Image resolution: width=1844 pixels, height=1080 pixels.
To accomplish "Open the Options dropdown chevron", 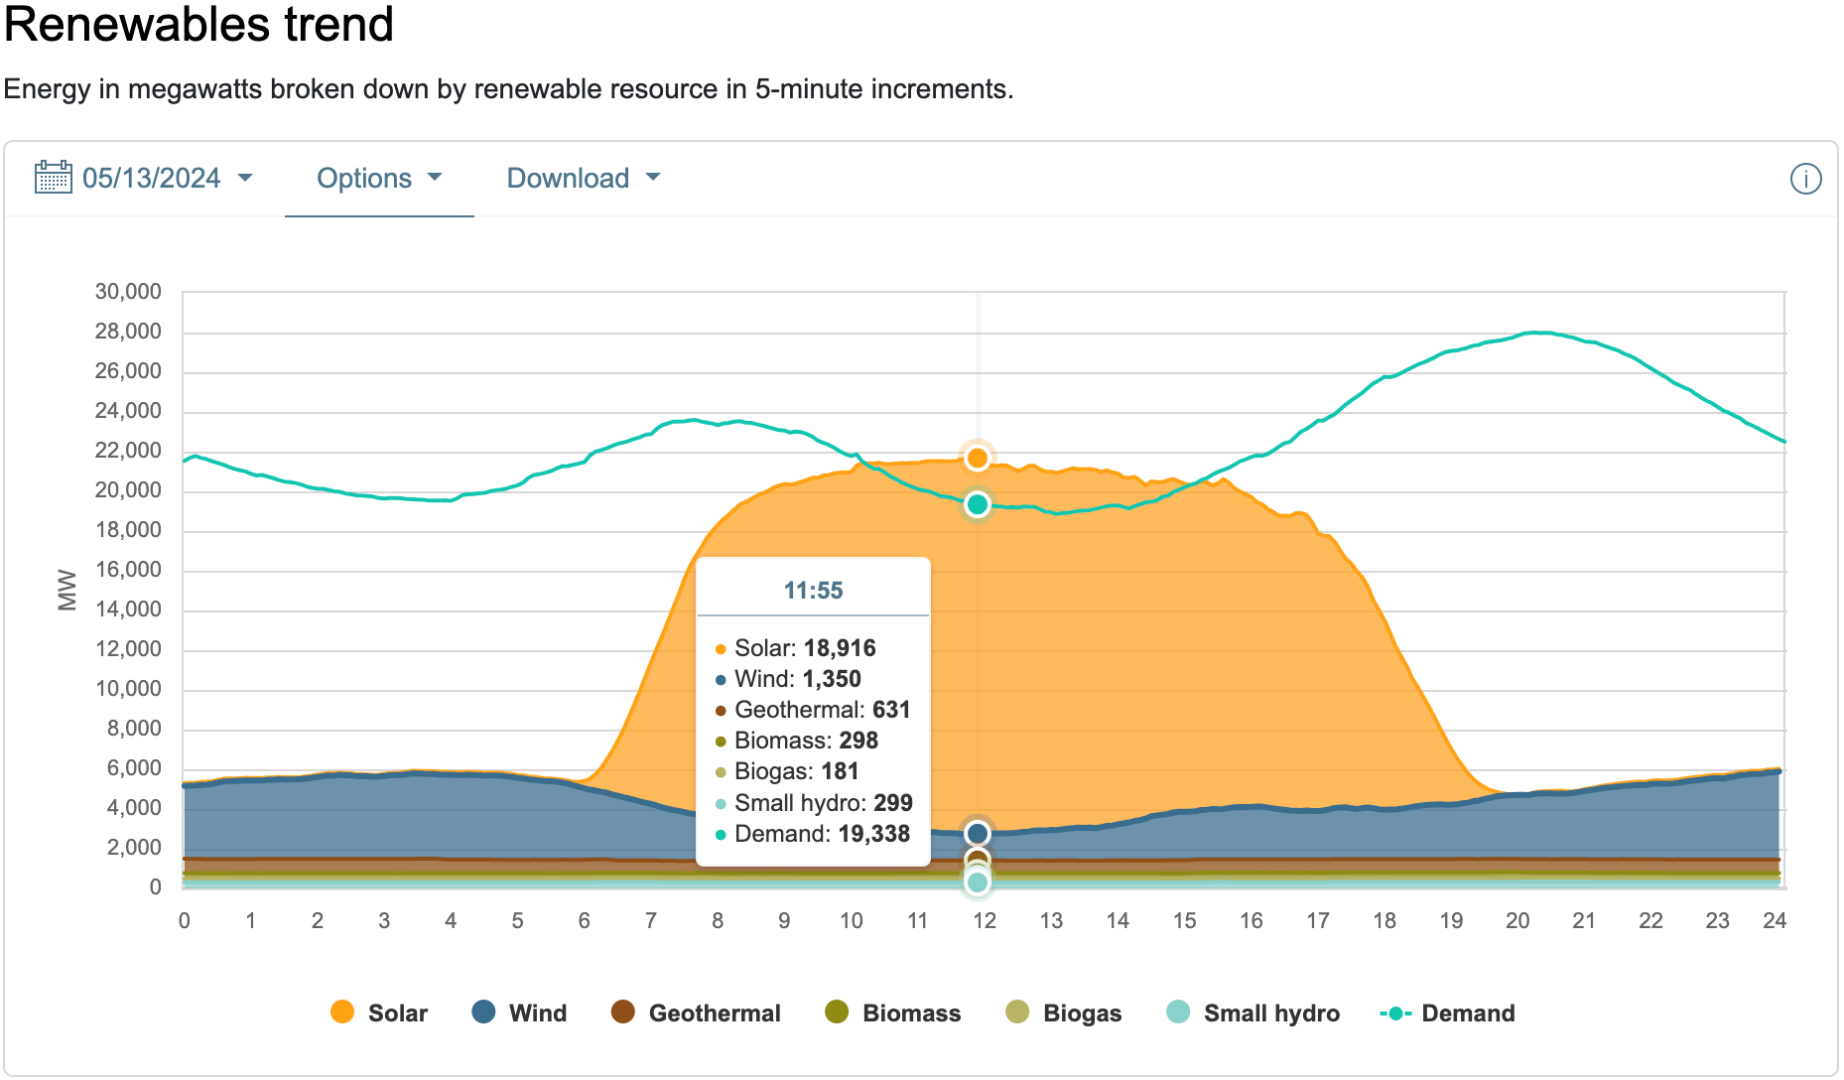I will coord(435,176).
